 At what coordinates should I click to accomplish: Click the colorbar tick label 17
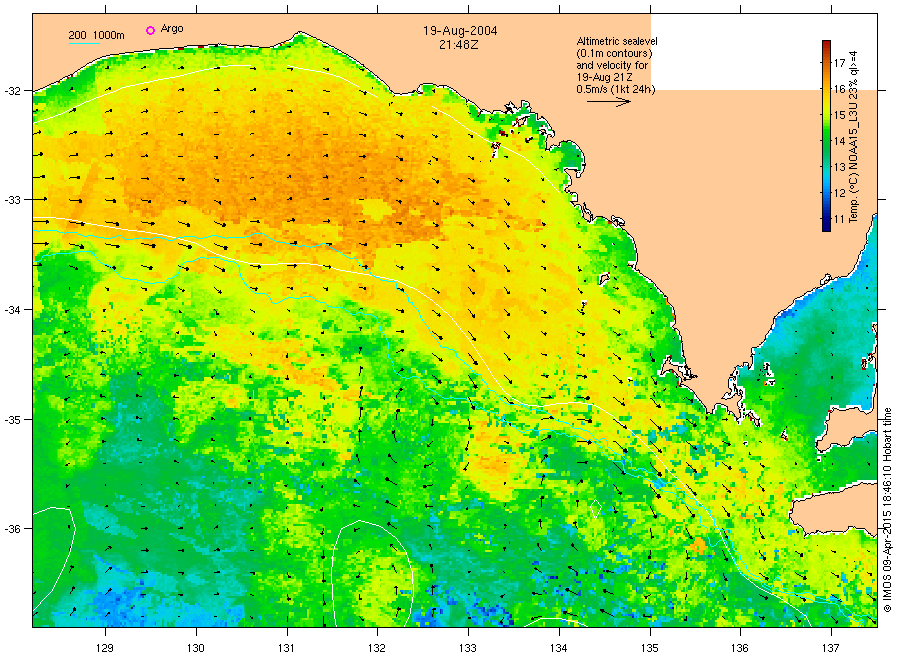(839, 63)
